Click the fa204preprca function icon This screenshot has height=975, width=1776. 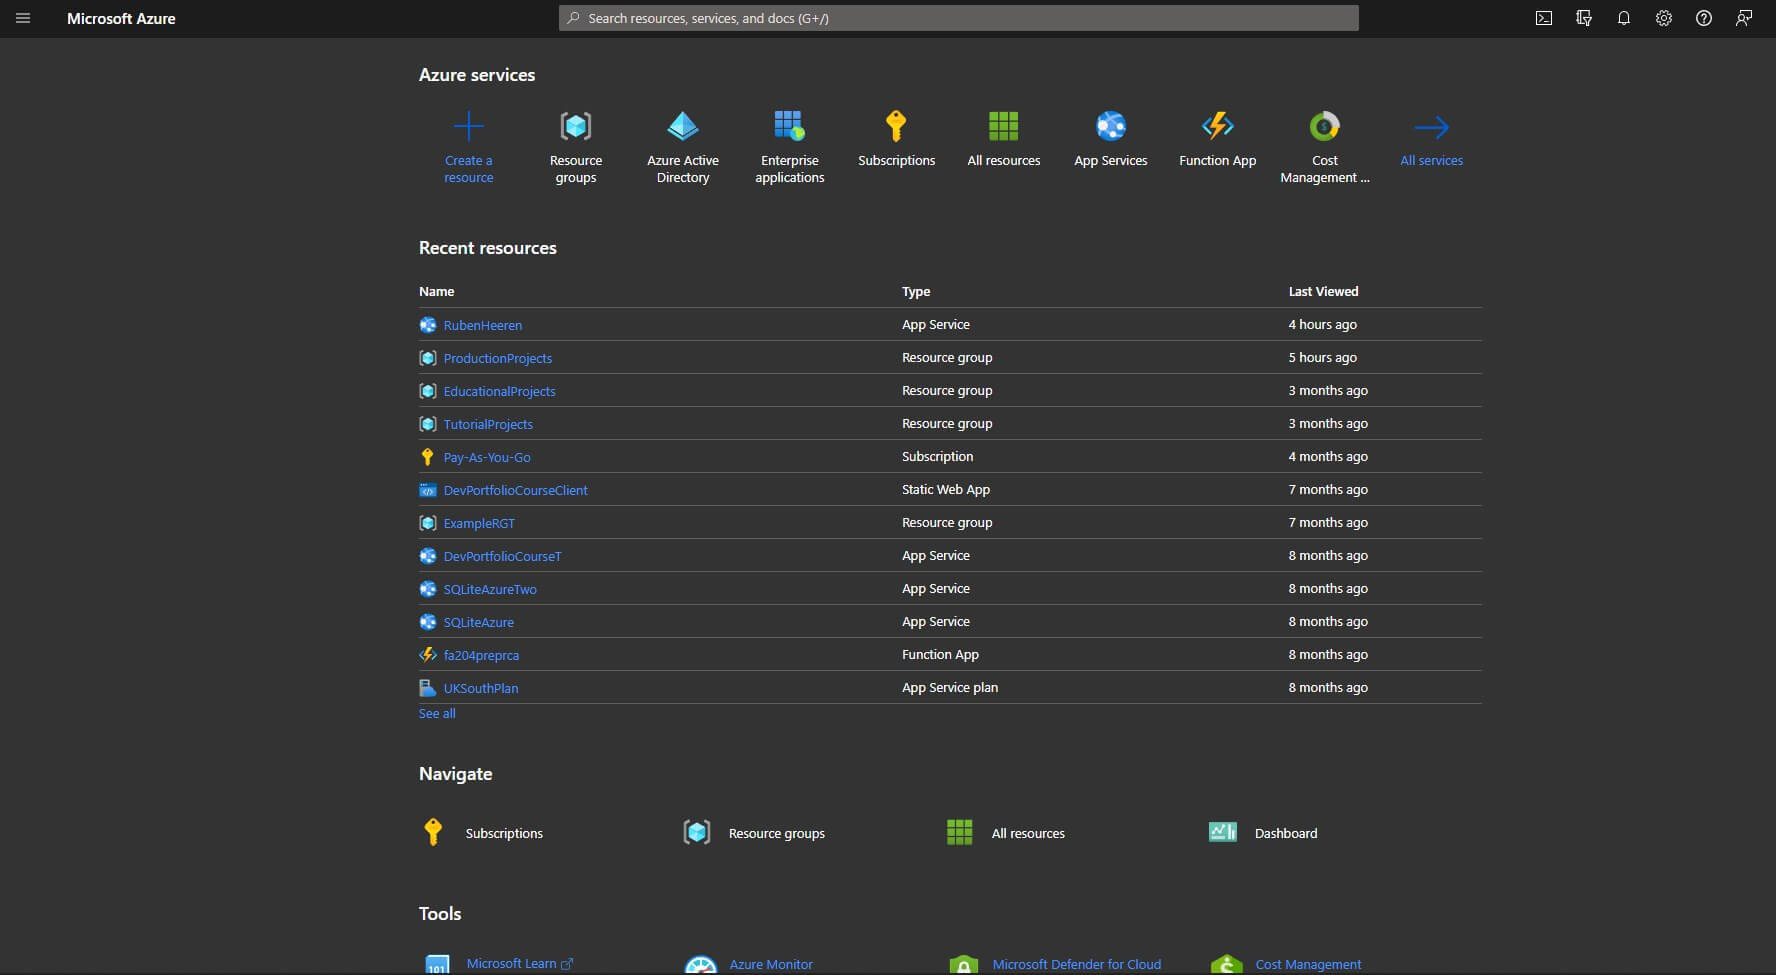[x=428, y=655]
